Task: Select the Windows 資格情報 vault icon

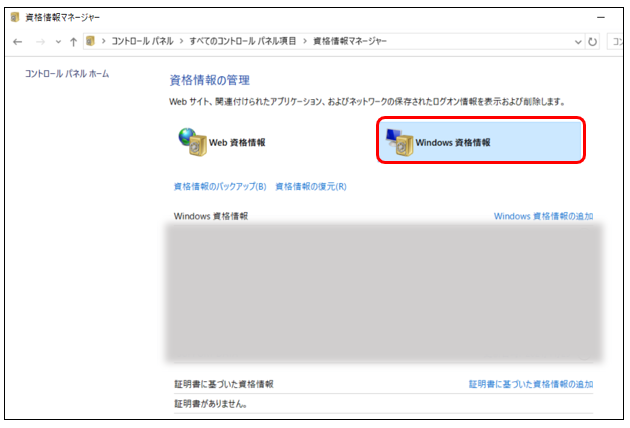Action: click(399, 142)
